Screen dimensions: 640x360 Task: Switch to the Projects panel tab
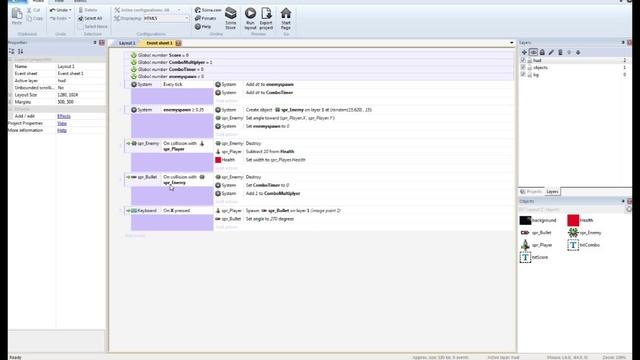(531, 191)
